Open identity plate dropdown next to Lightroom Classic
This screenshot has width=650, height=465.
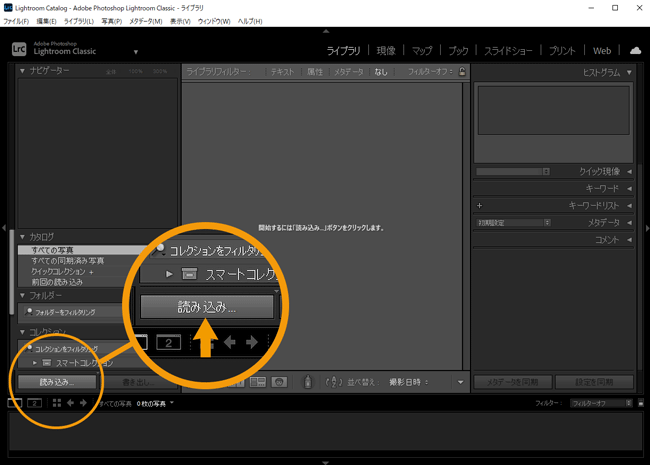[x=136, y=52]
